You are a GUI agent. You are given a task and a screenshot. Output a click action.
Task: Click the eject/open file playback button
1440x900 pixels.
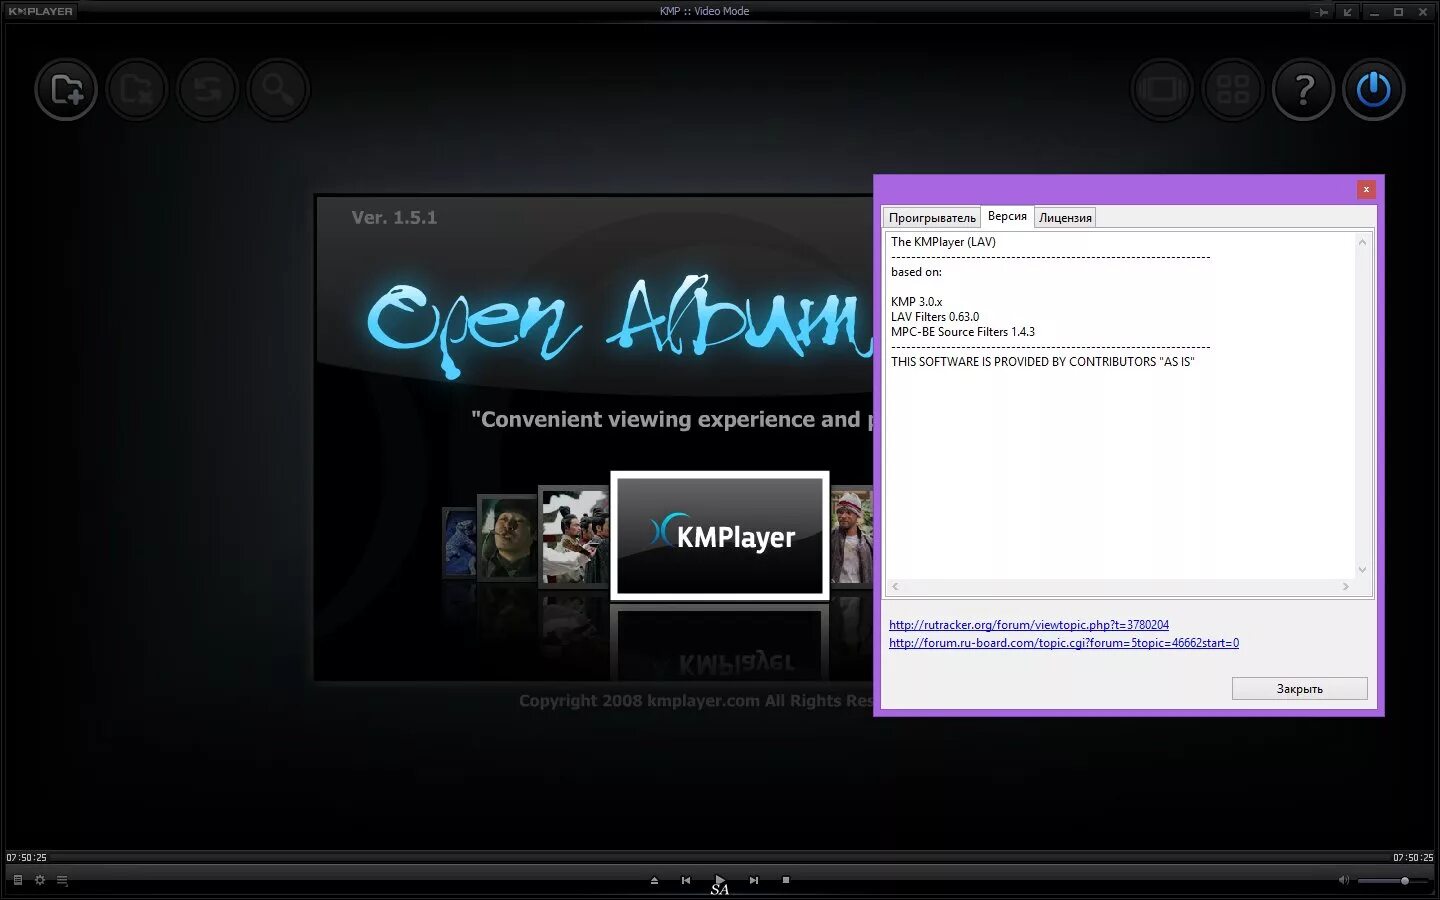[654, 881]
